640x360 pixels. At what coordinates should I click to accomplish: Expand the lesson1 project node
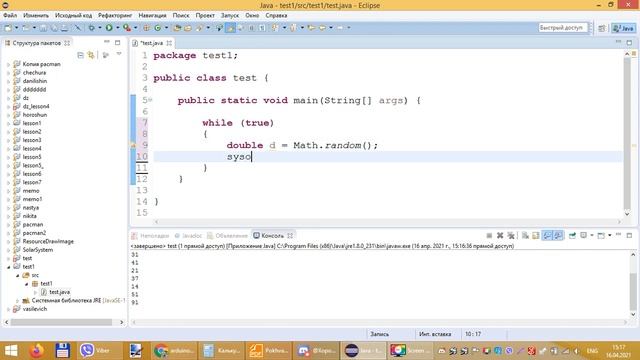(x=9, y=123)
